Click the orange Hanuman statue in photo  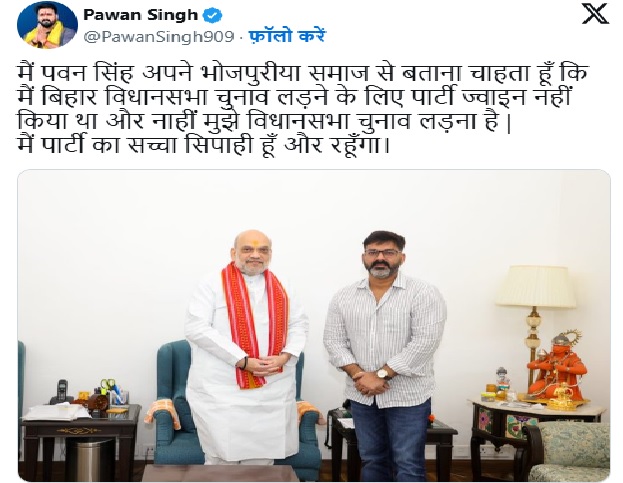tap(557, 365)
